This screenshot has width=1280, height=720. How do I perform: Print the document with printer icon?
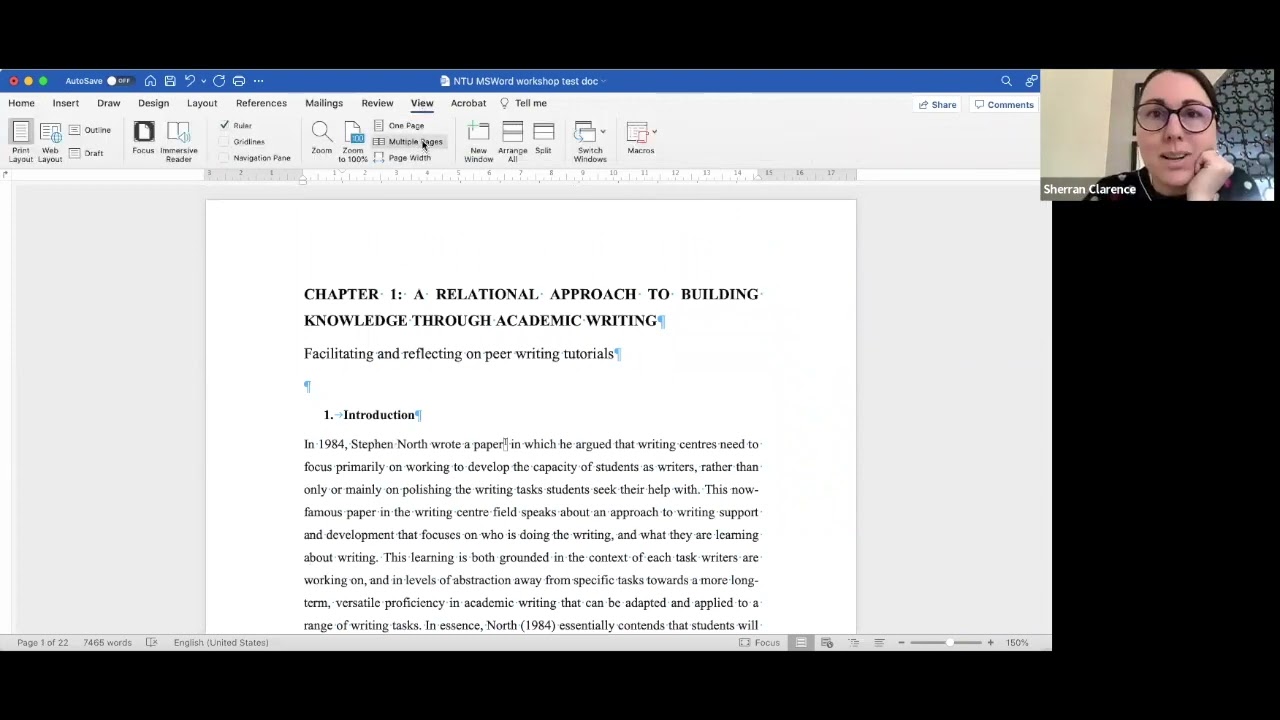click(239, 81)
